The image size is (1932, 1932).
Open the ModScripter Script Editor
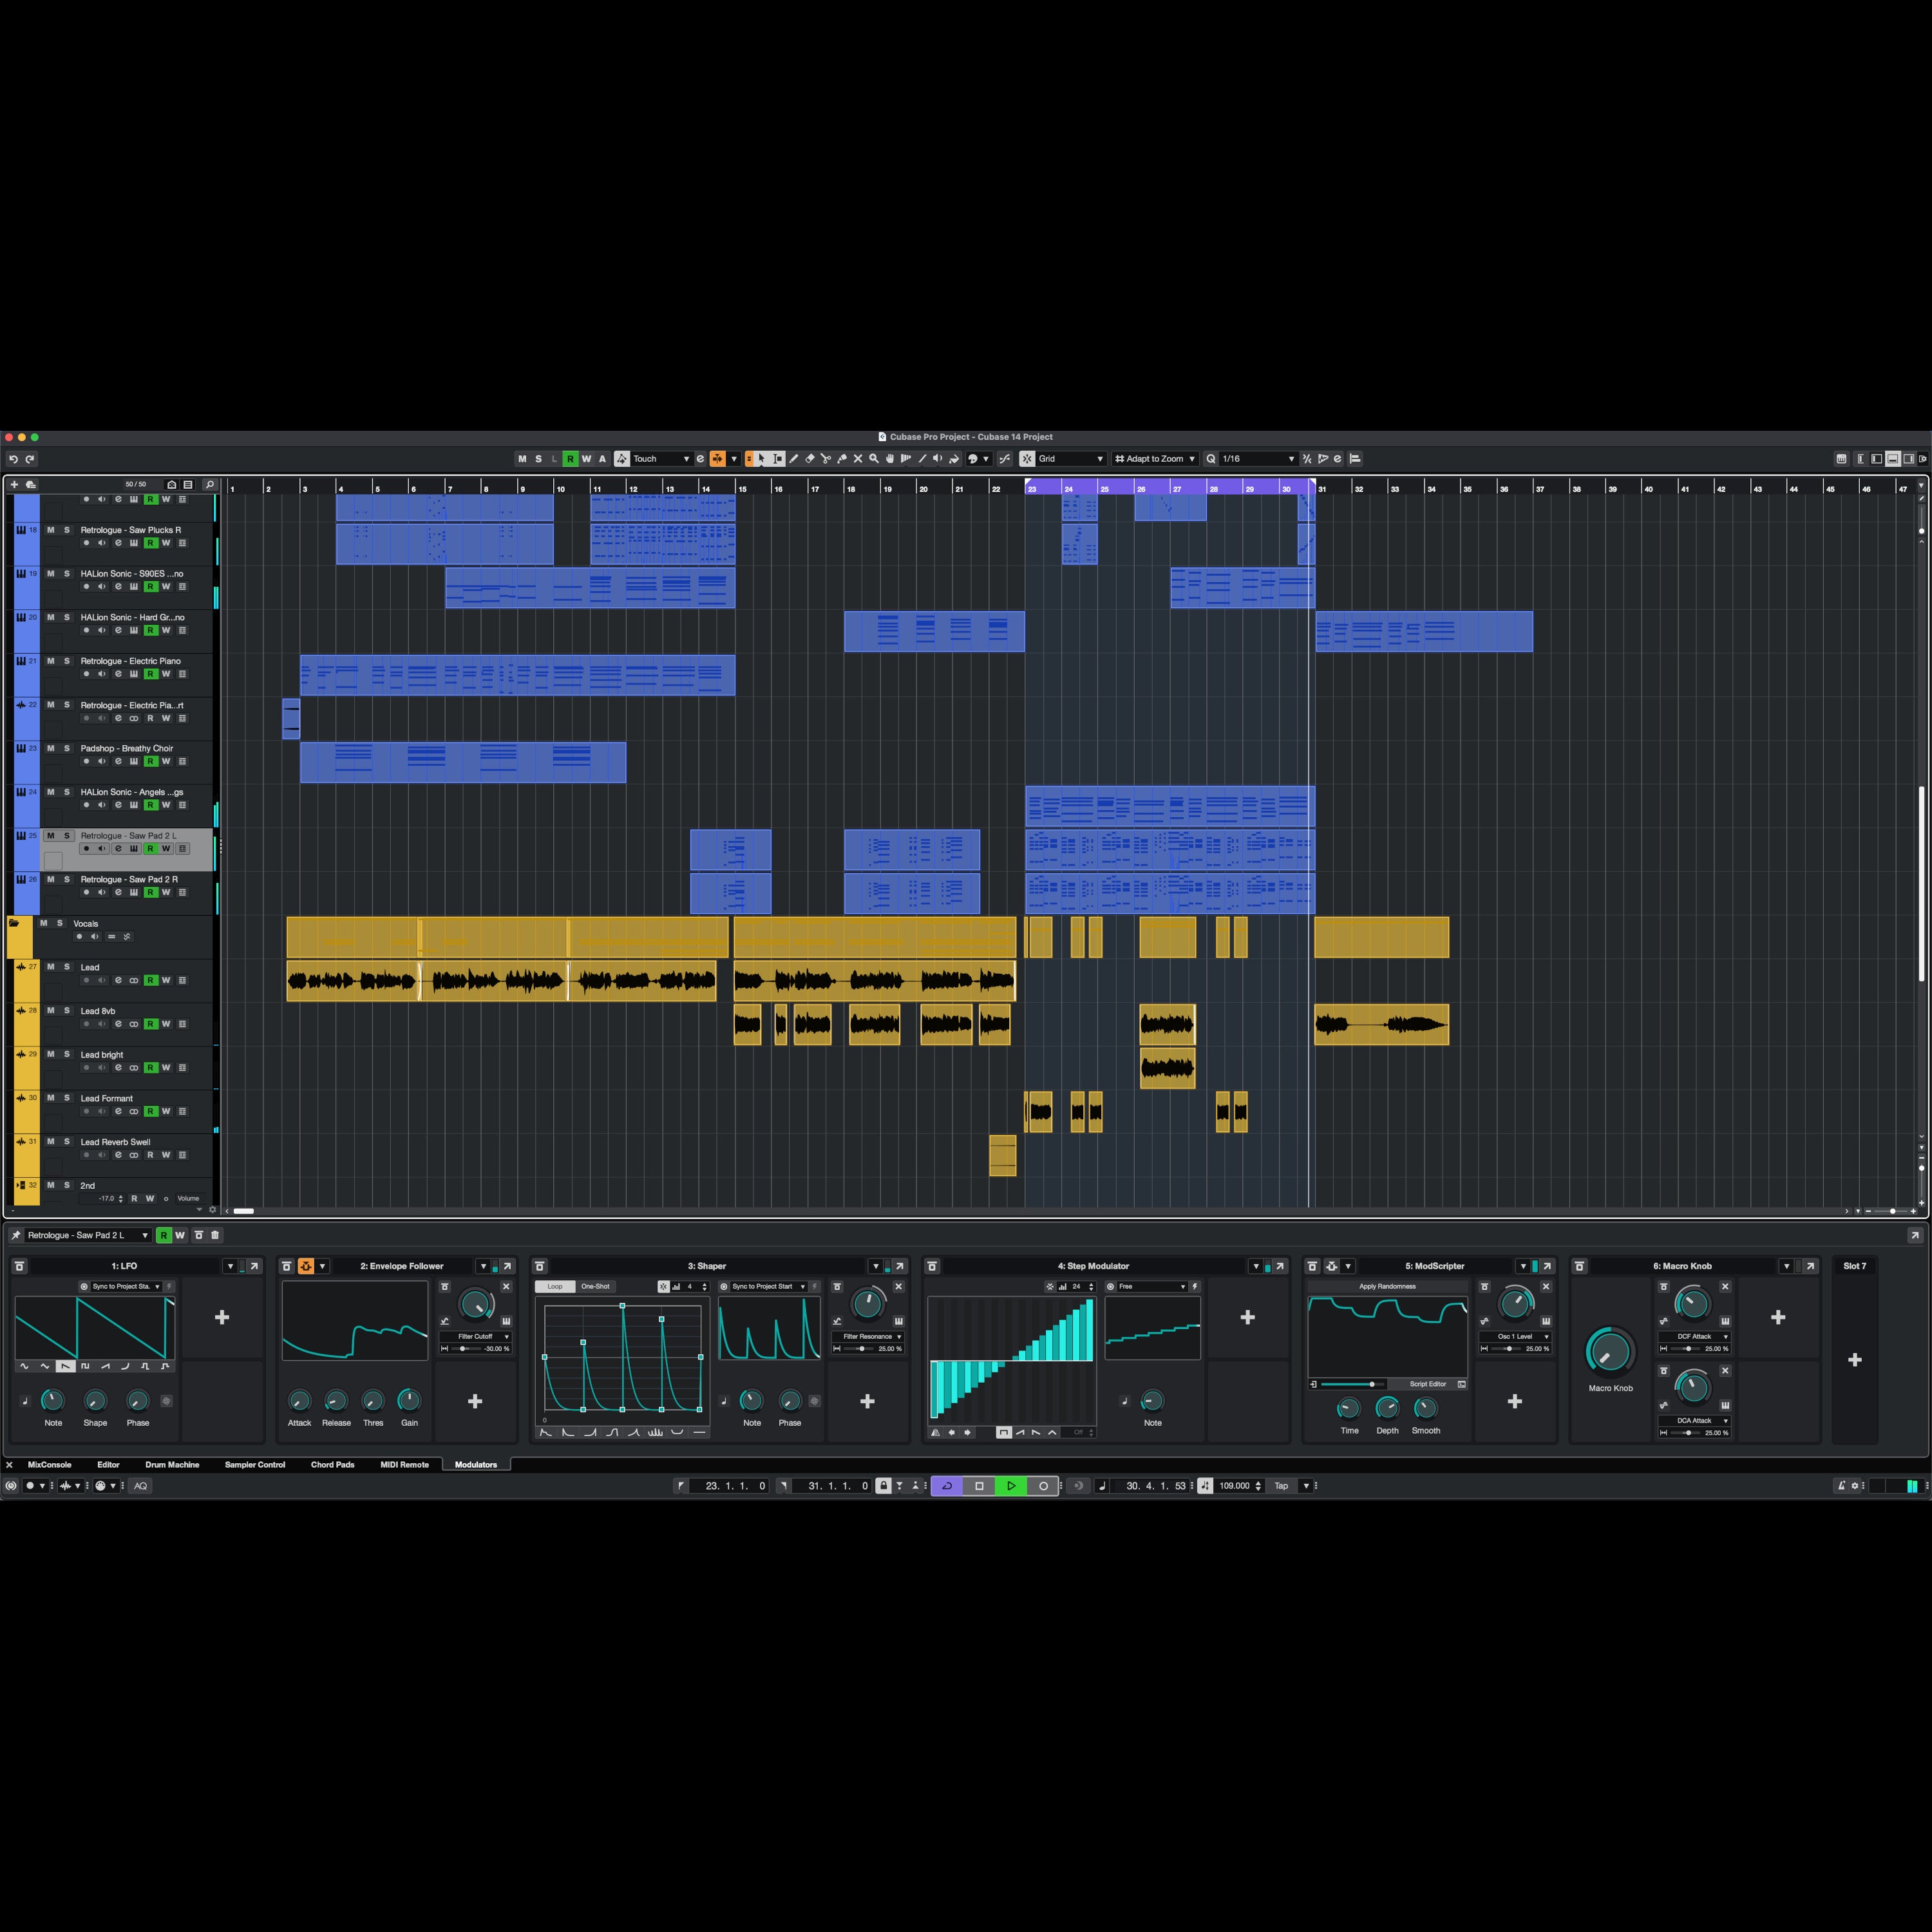point(1428,1384)
